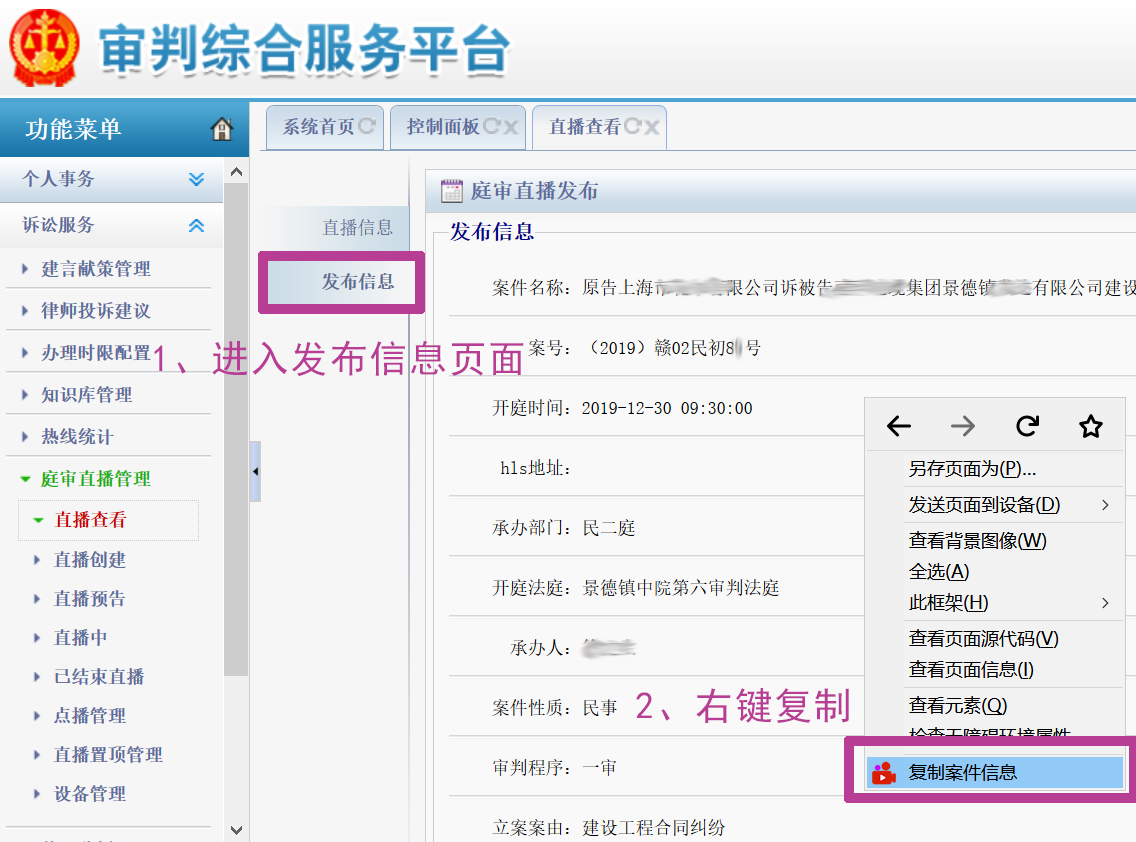Collapse the 庭审直播管理 tree node
The image size is (1136, 842).
(26, 479)
